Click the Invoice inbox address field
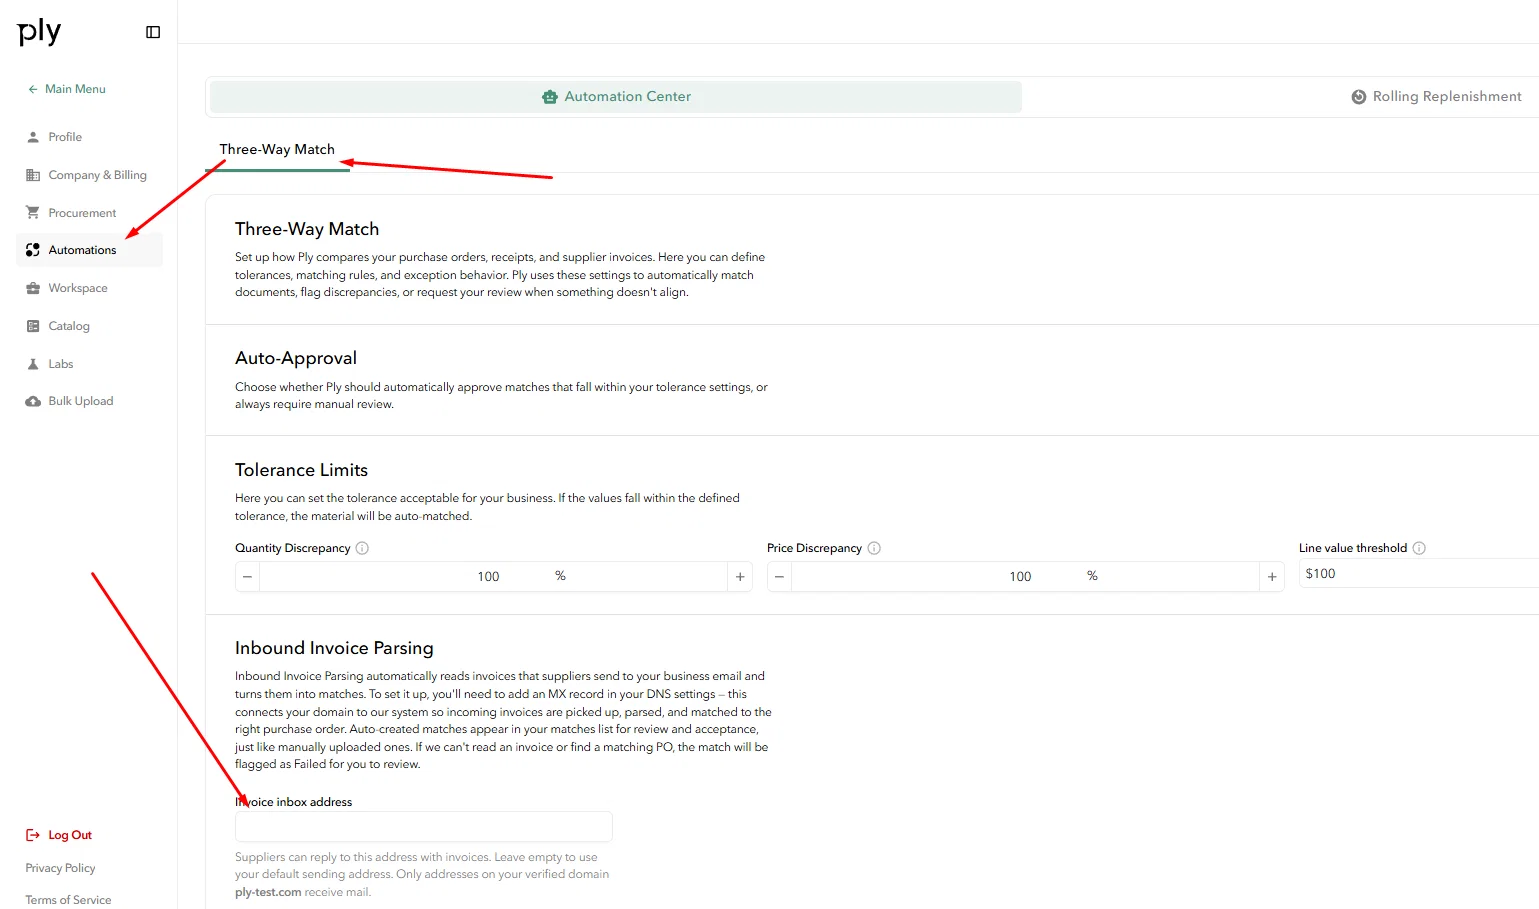 (424, 827)
